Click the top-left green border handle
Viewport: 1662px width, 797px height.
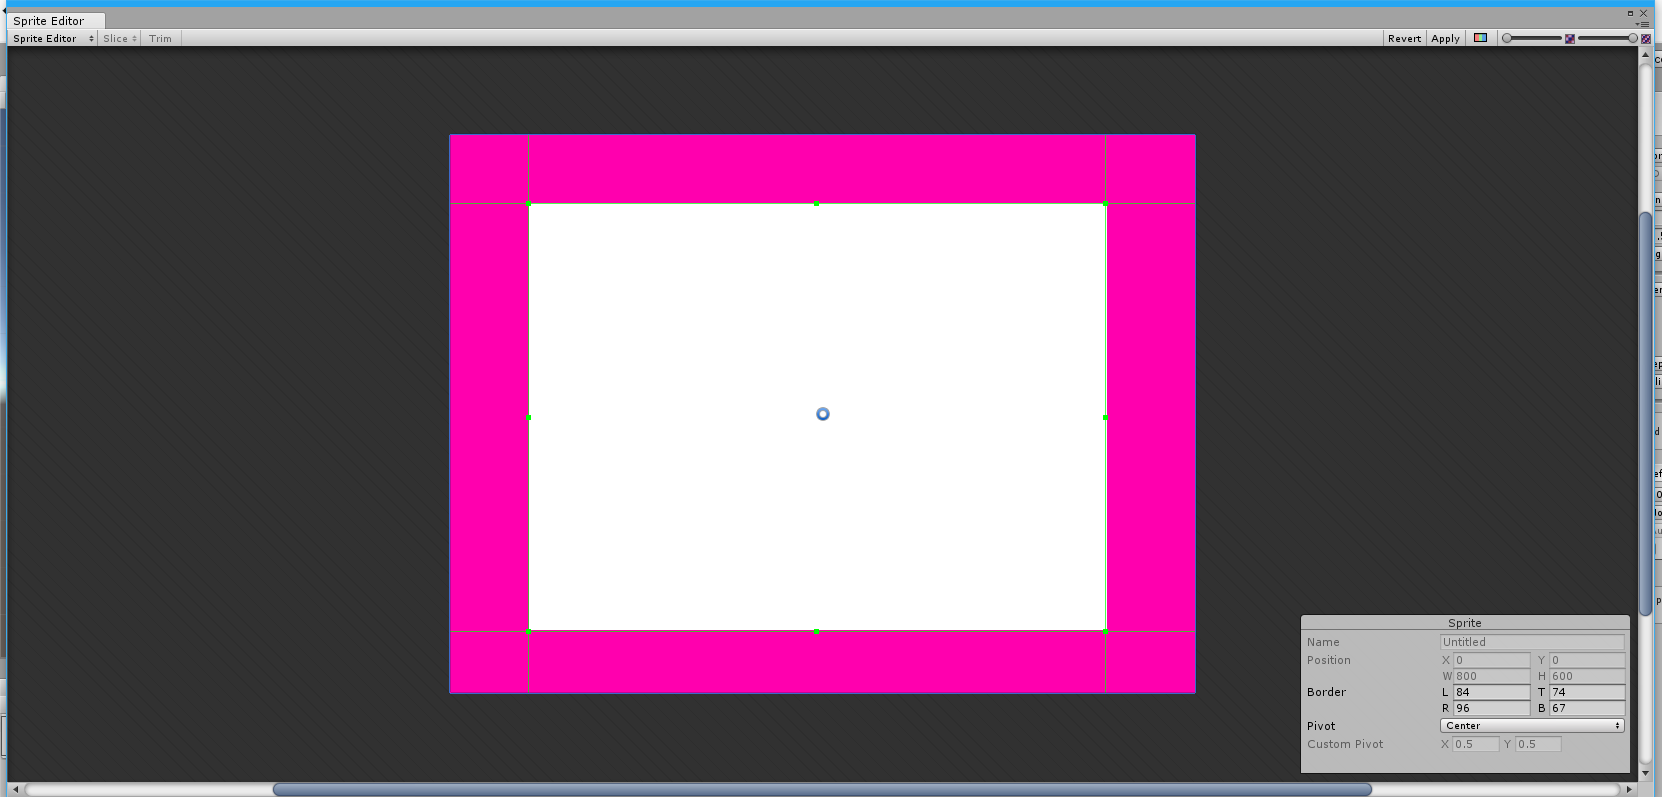(x=528, y=204)
